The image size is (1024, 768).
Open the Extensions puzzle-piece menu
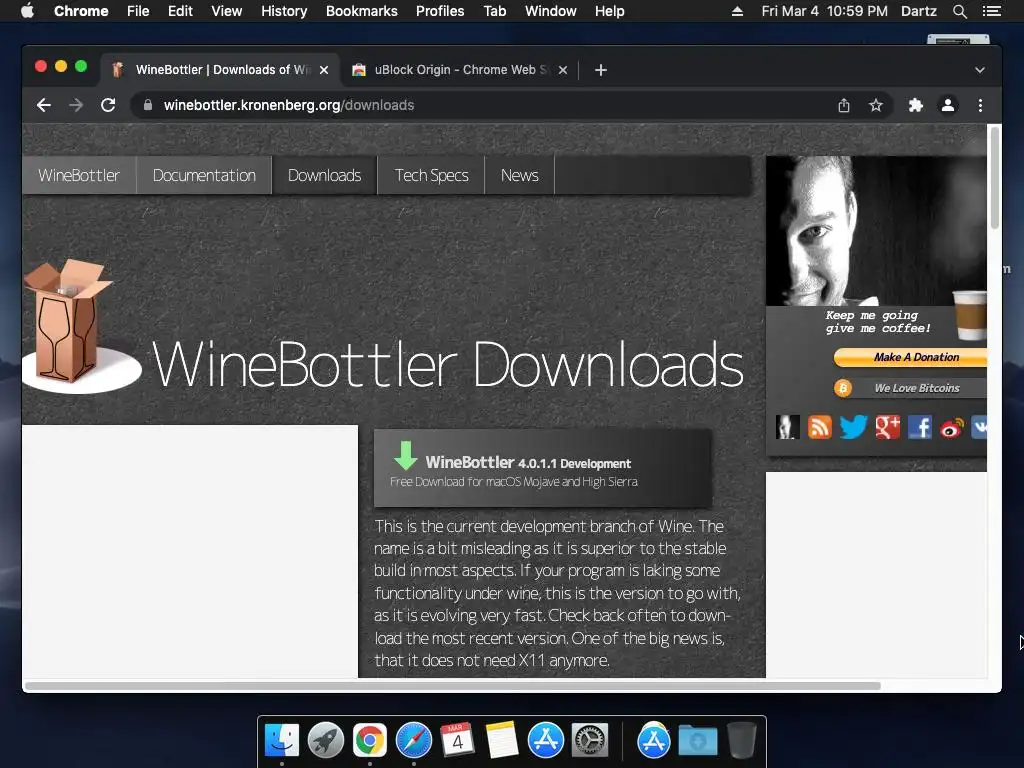pyautogui.click(x=916, y=105)
